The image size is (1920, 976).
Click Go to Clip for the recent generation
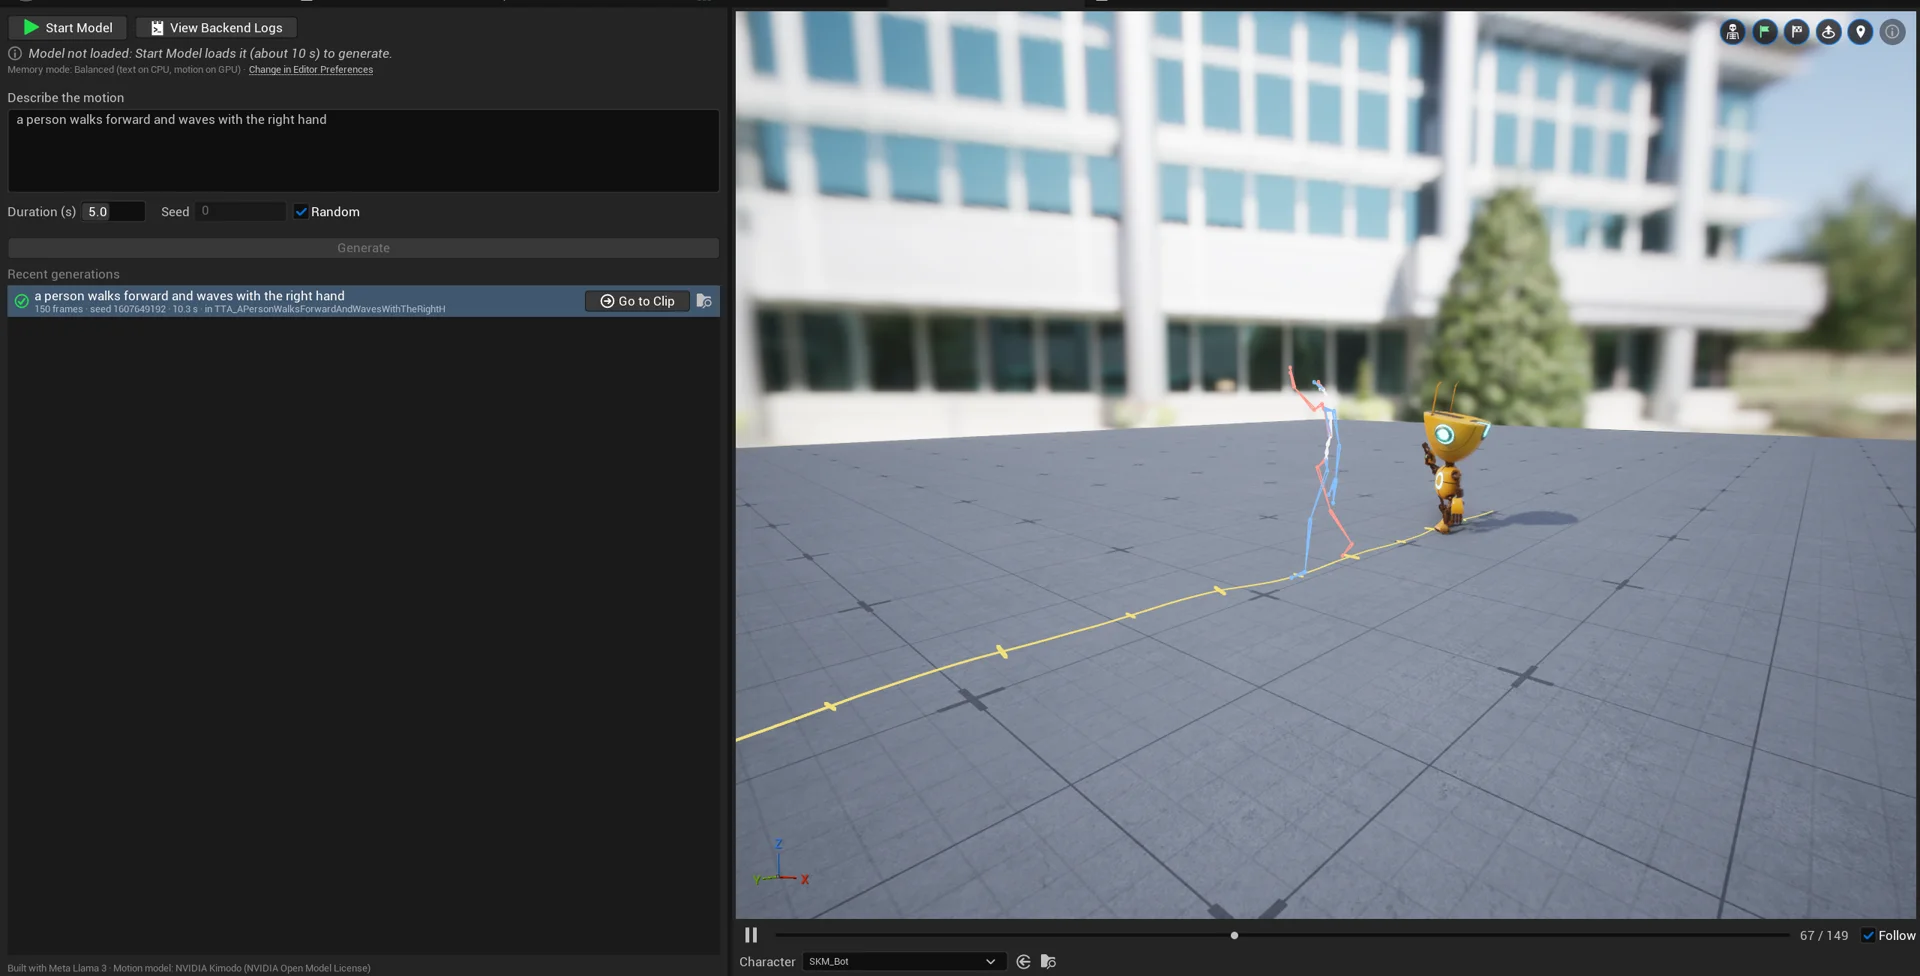click(637, 301)
